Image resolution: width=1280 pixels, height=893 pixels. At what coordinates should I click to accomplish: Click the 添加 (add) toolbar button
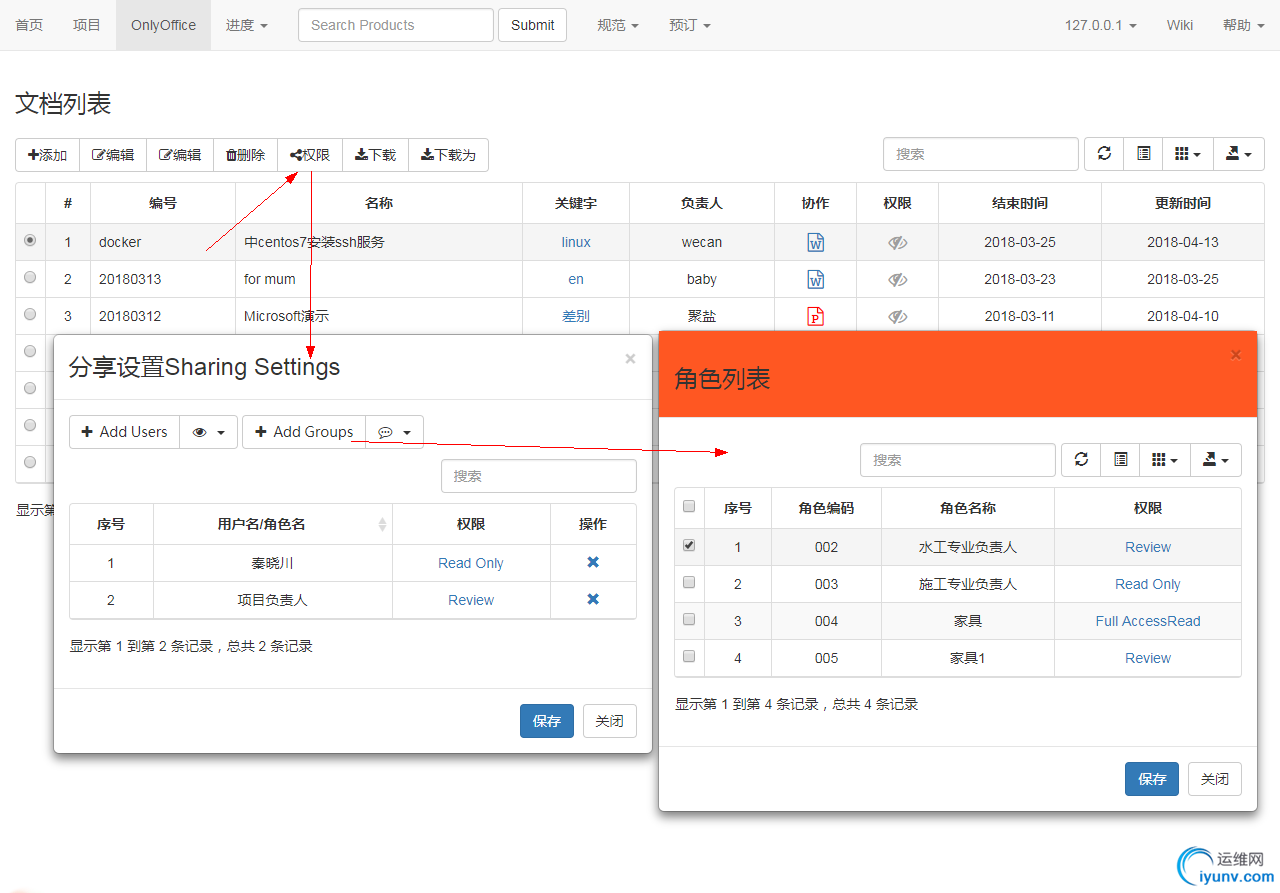pos(47,155)
